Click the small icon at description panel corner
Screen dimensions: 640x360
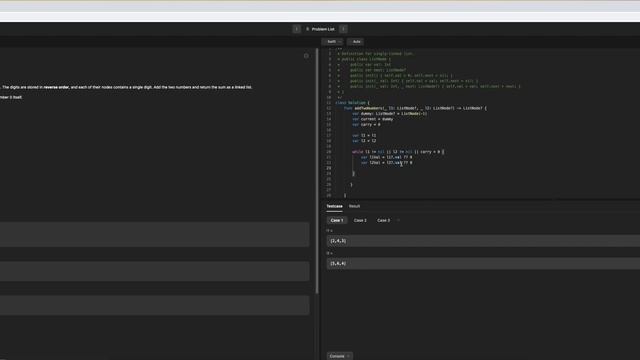pyautogui.click(x=306, y=56)
